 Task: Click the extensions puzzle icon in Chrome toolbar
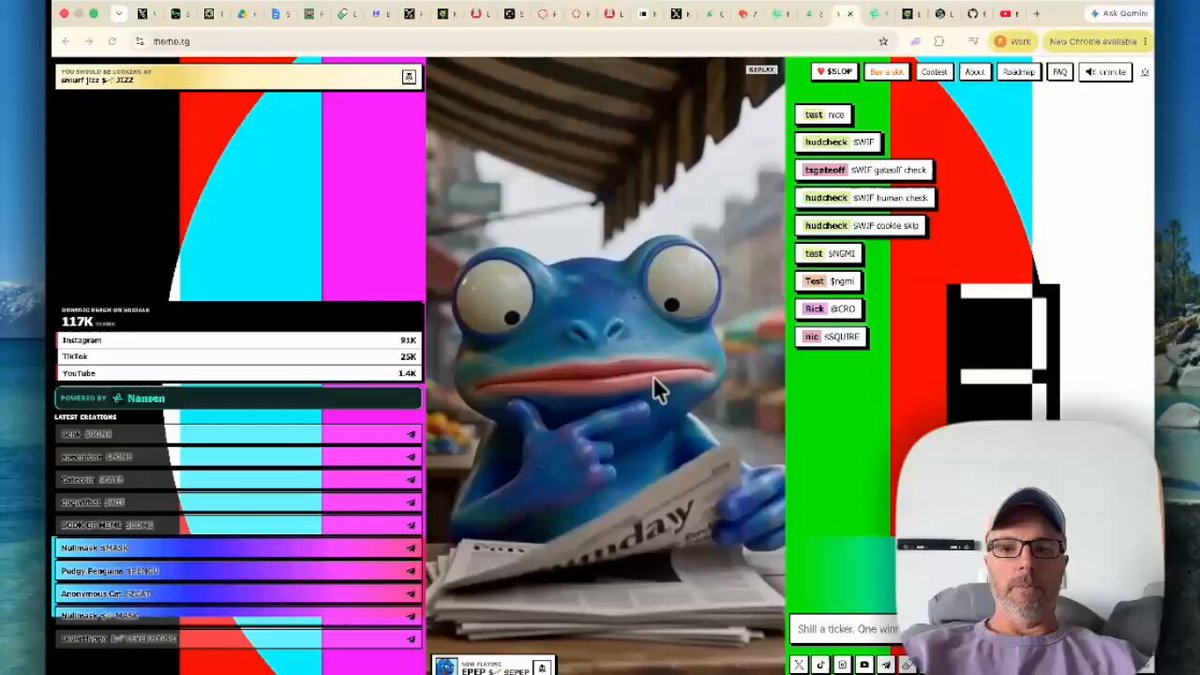point(939,41)
